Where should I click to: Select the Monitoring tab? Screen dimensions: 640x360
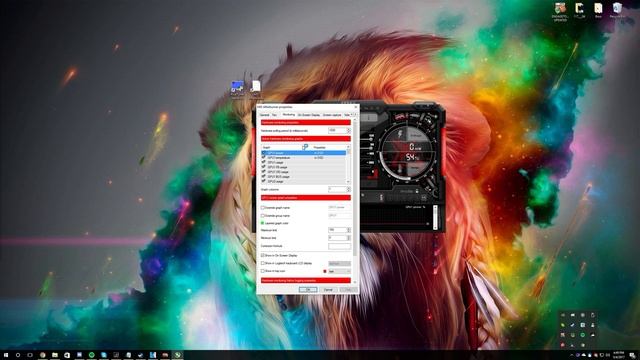pos(288,115)
